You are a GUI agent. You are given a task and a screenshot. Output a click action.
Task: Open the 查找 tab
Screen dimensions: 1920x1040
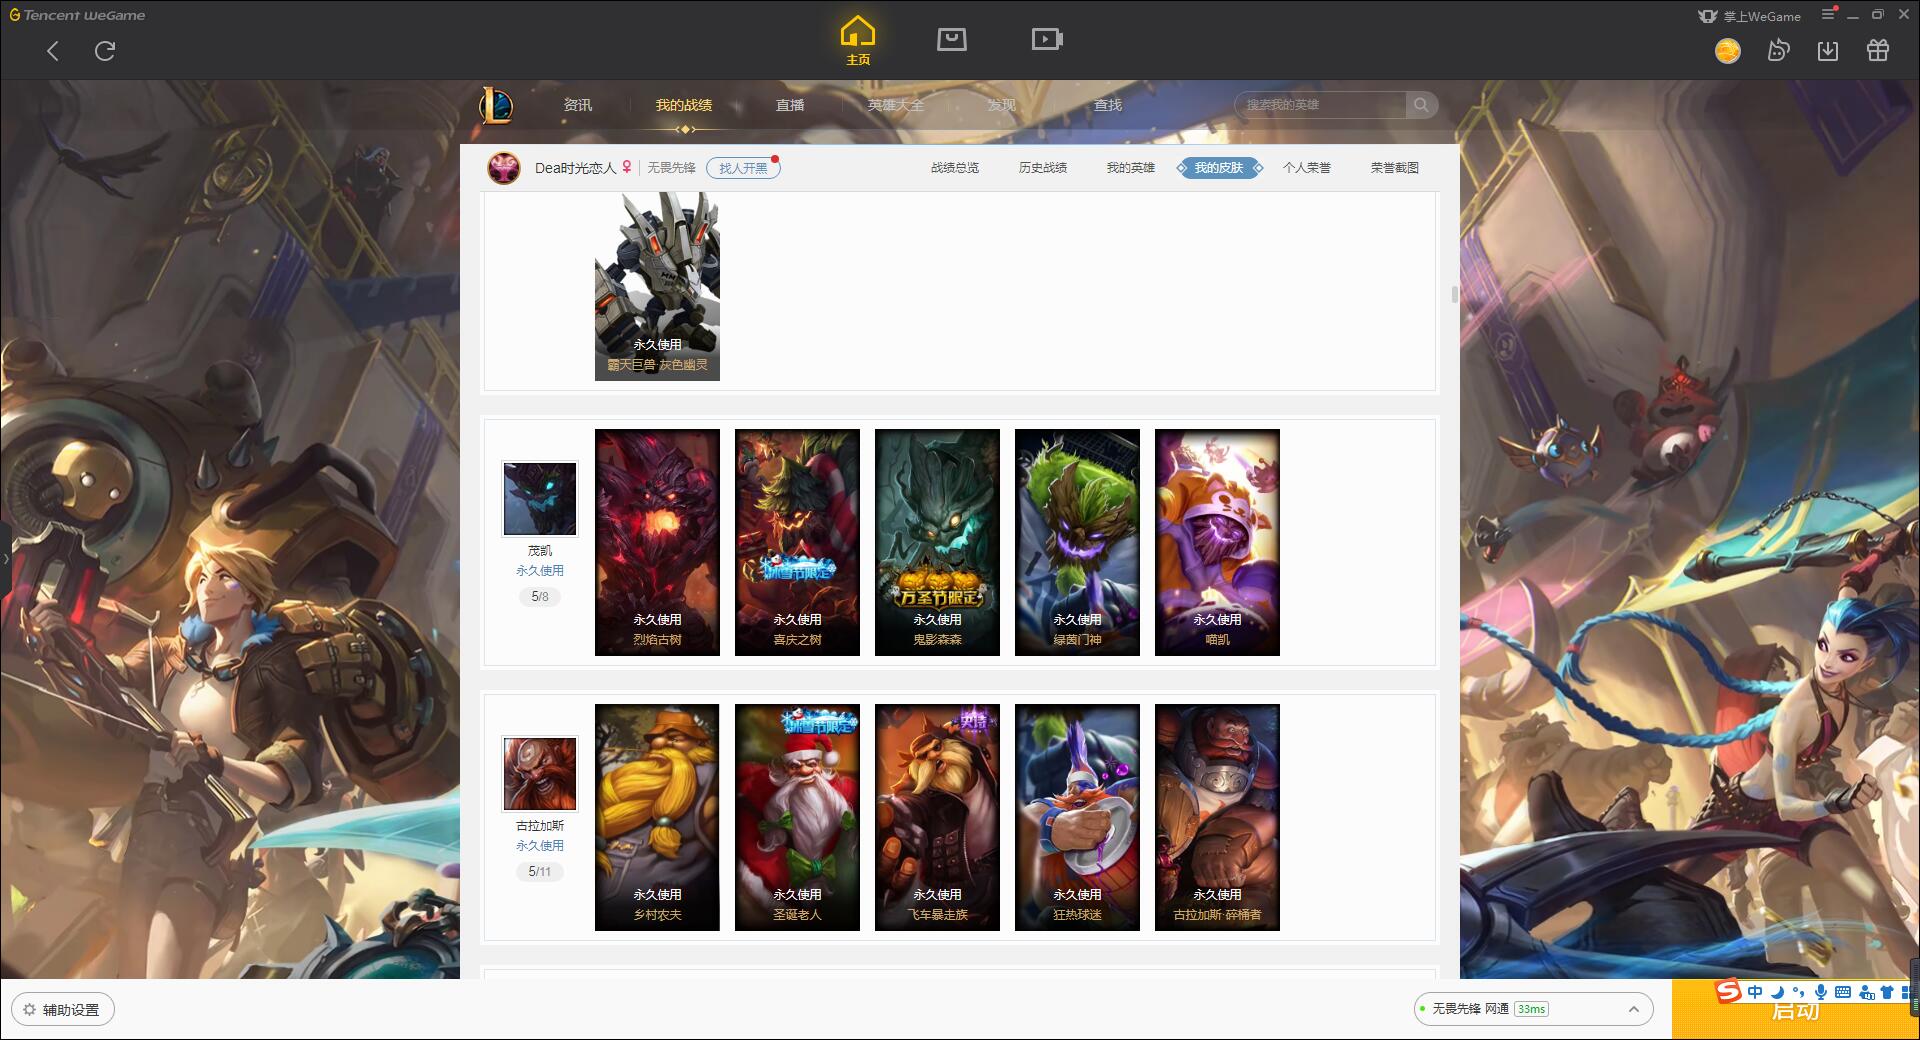[1108, 105]
